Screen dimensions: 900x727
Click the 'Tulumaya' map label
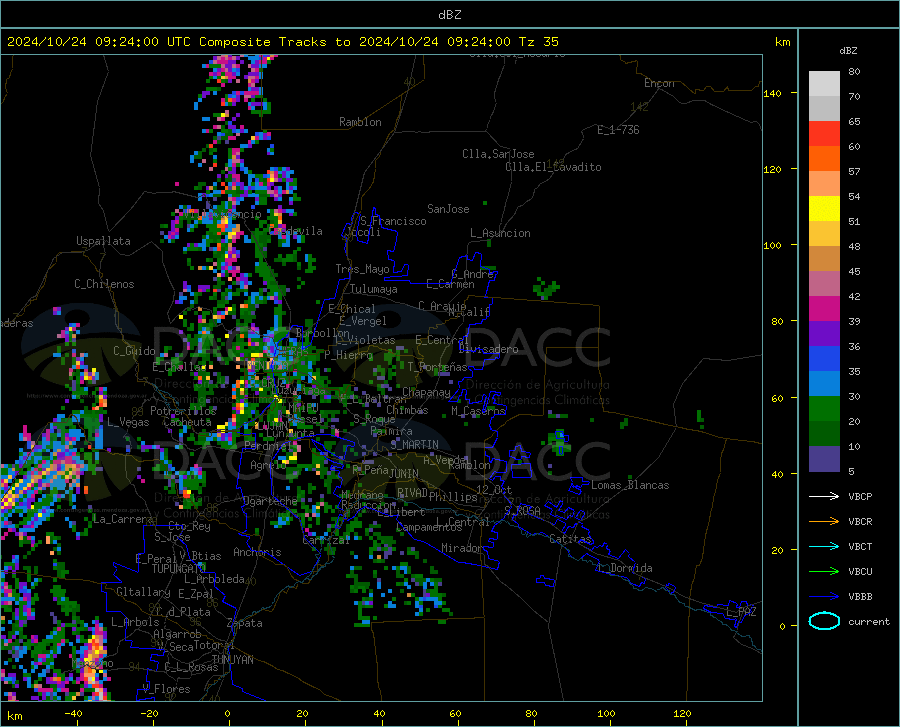coord(373,289)
